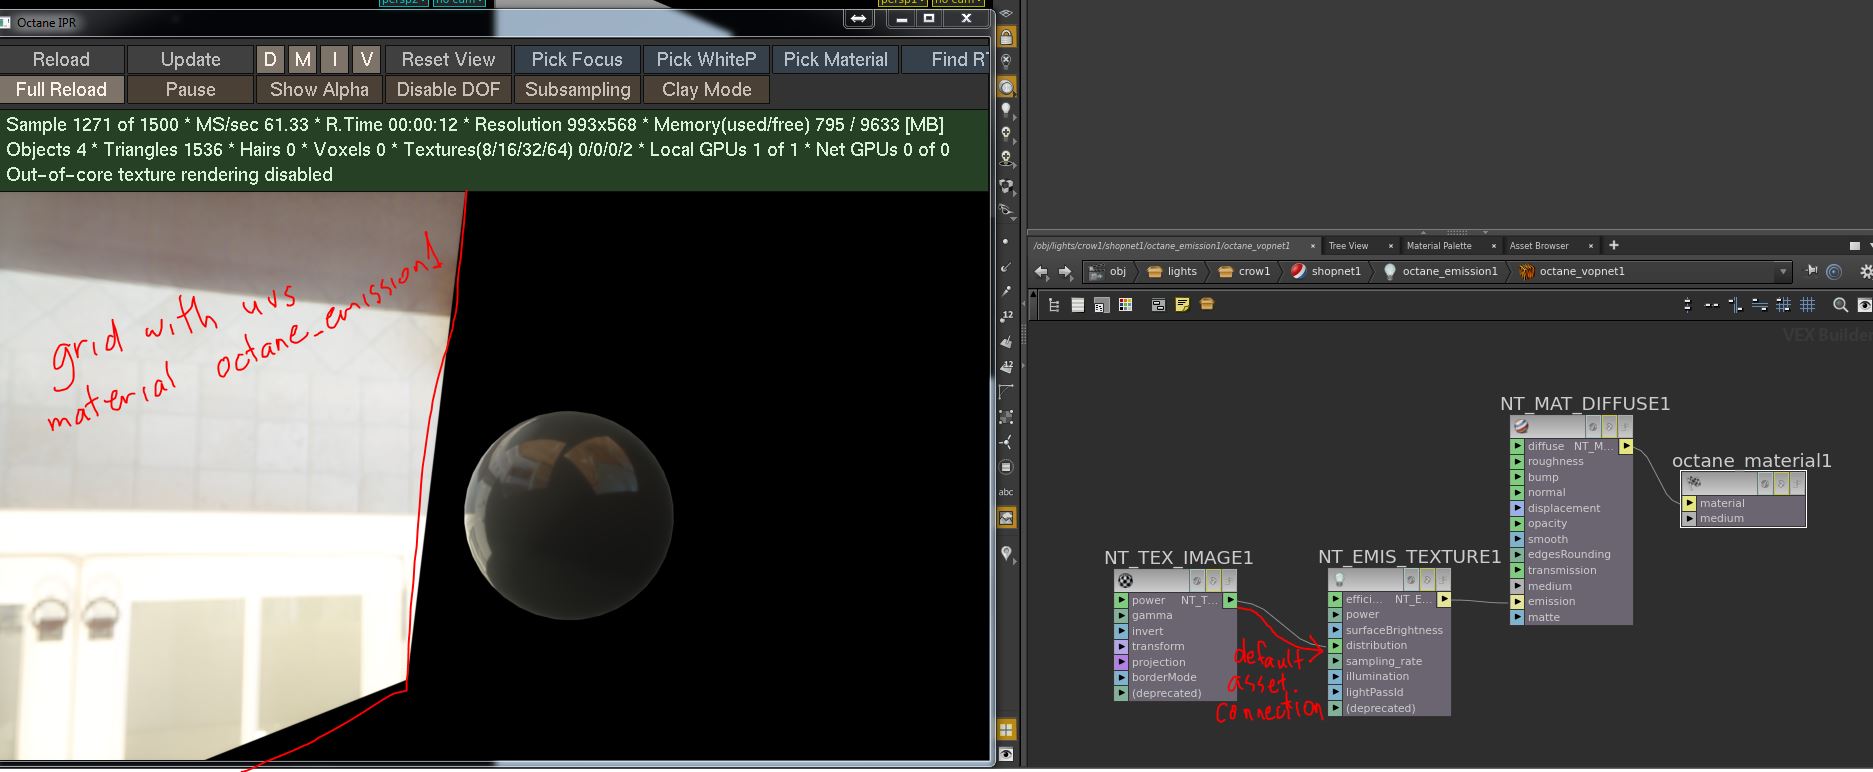Image resolution: width=1873 pixels, height=772 pixels.
Task: Click the distribution input on NT_EMIS_TEXTURE1
Action: [1335, 646]
